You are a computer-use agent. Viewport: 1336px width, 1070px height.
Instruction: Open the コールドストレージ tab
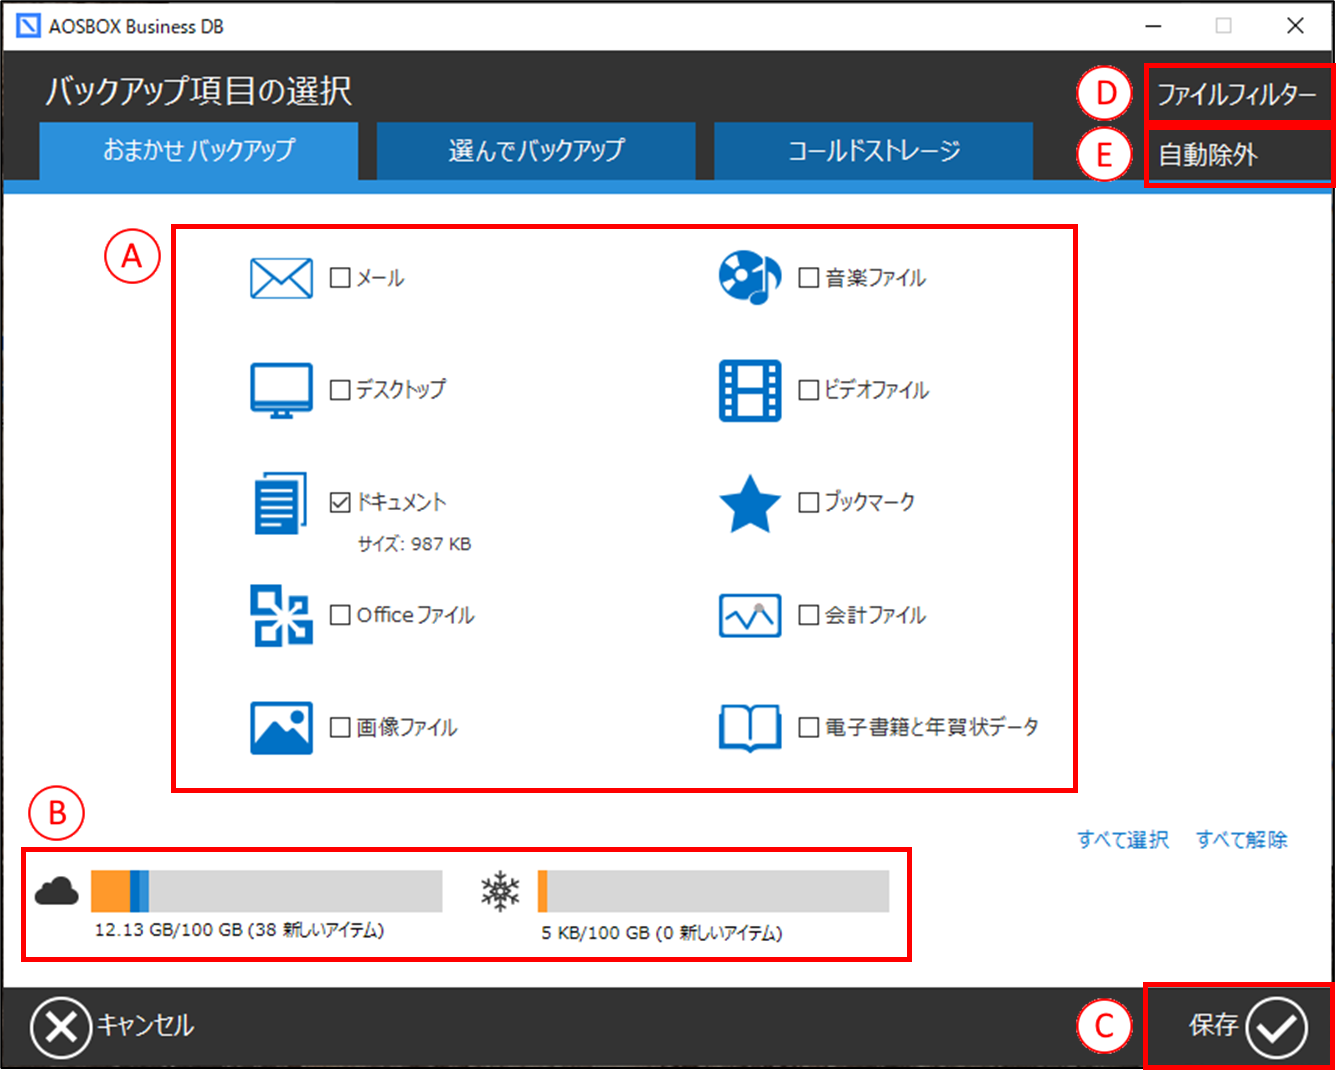point(873,151)
